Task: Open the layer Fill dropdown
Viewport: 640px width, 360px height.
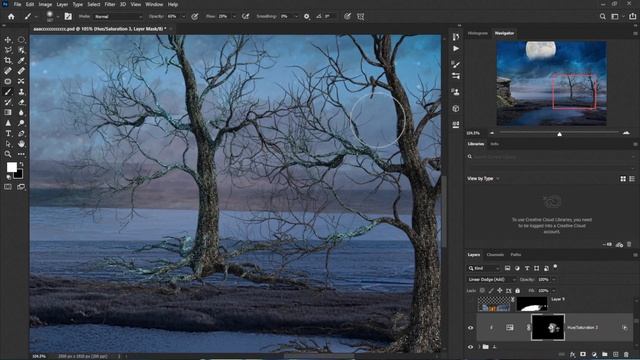Action: point(554,291)
